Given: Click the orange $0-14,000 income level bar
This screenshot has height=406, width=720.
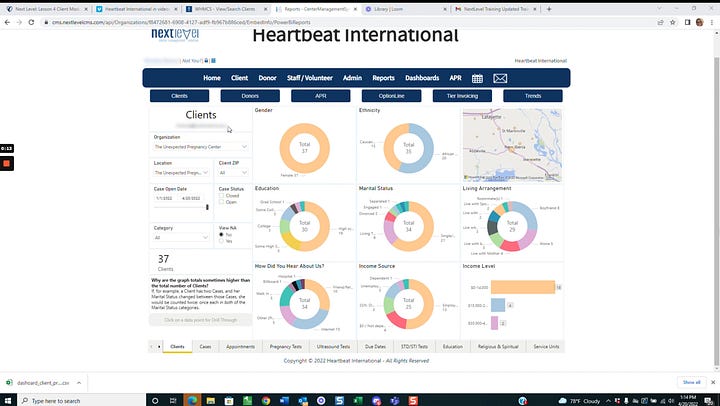Looking at the screenshot, I should [x=523, y=287].
